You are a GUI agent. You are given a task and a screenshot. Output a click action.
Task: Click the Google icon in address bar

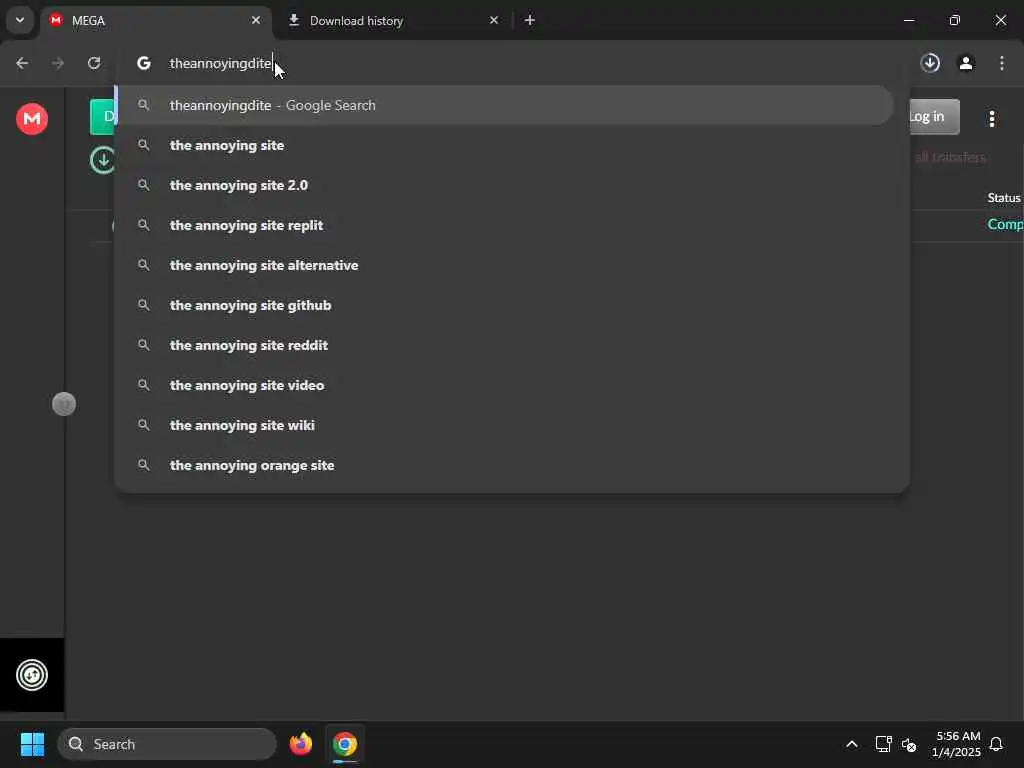(x=144, y=63)
